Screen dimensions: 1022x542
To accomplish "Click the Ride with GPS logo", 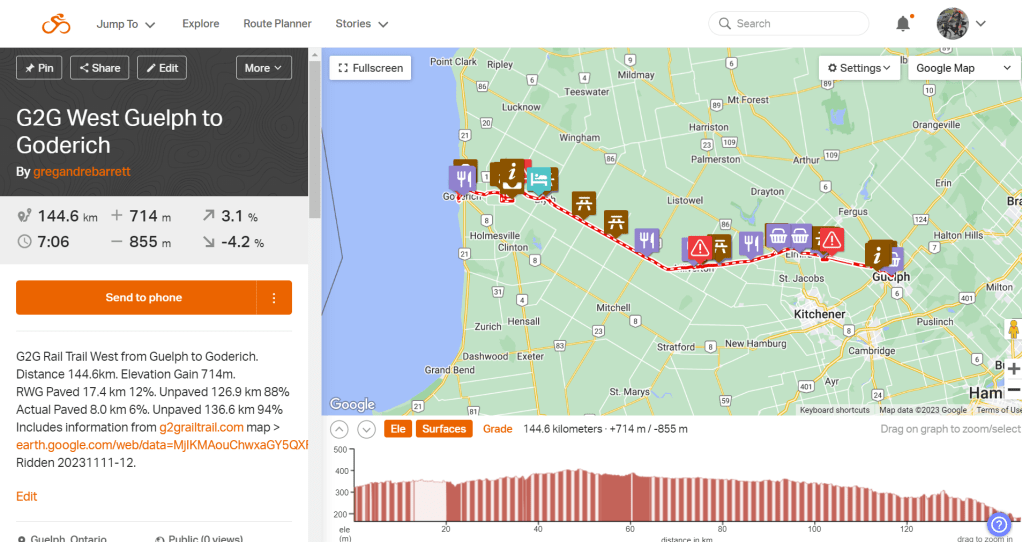I will (55, 24).
